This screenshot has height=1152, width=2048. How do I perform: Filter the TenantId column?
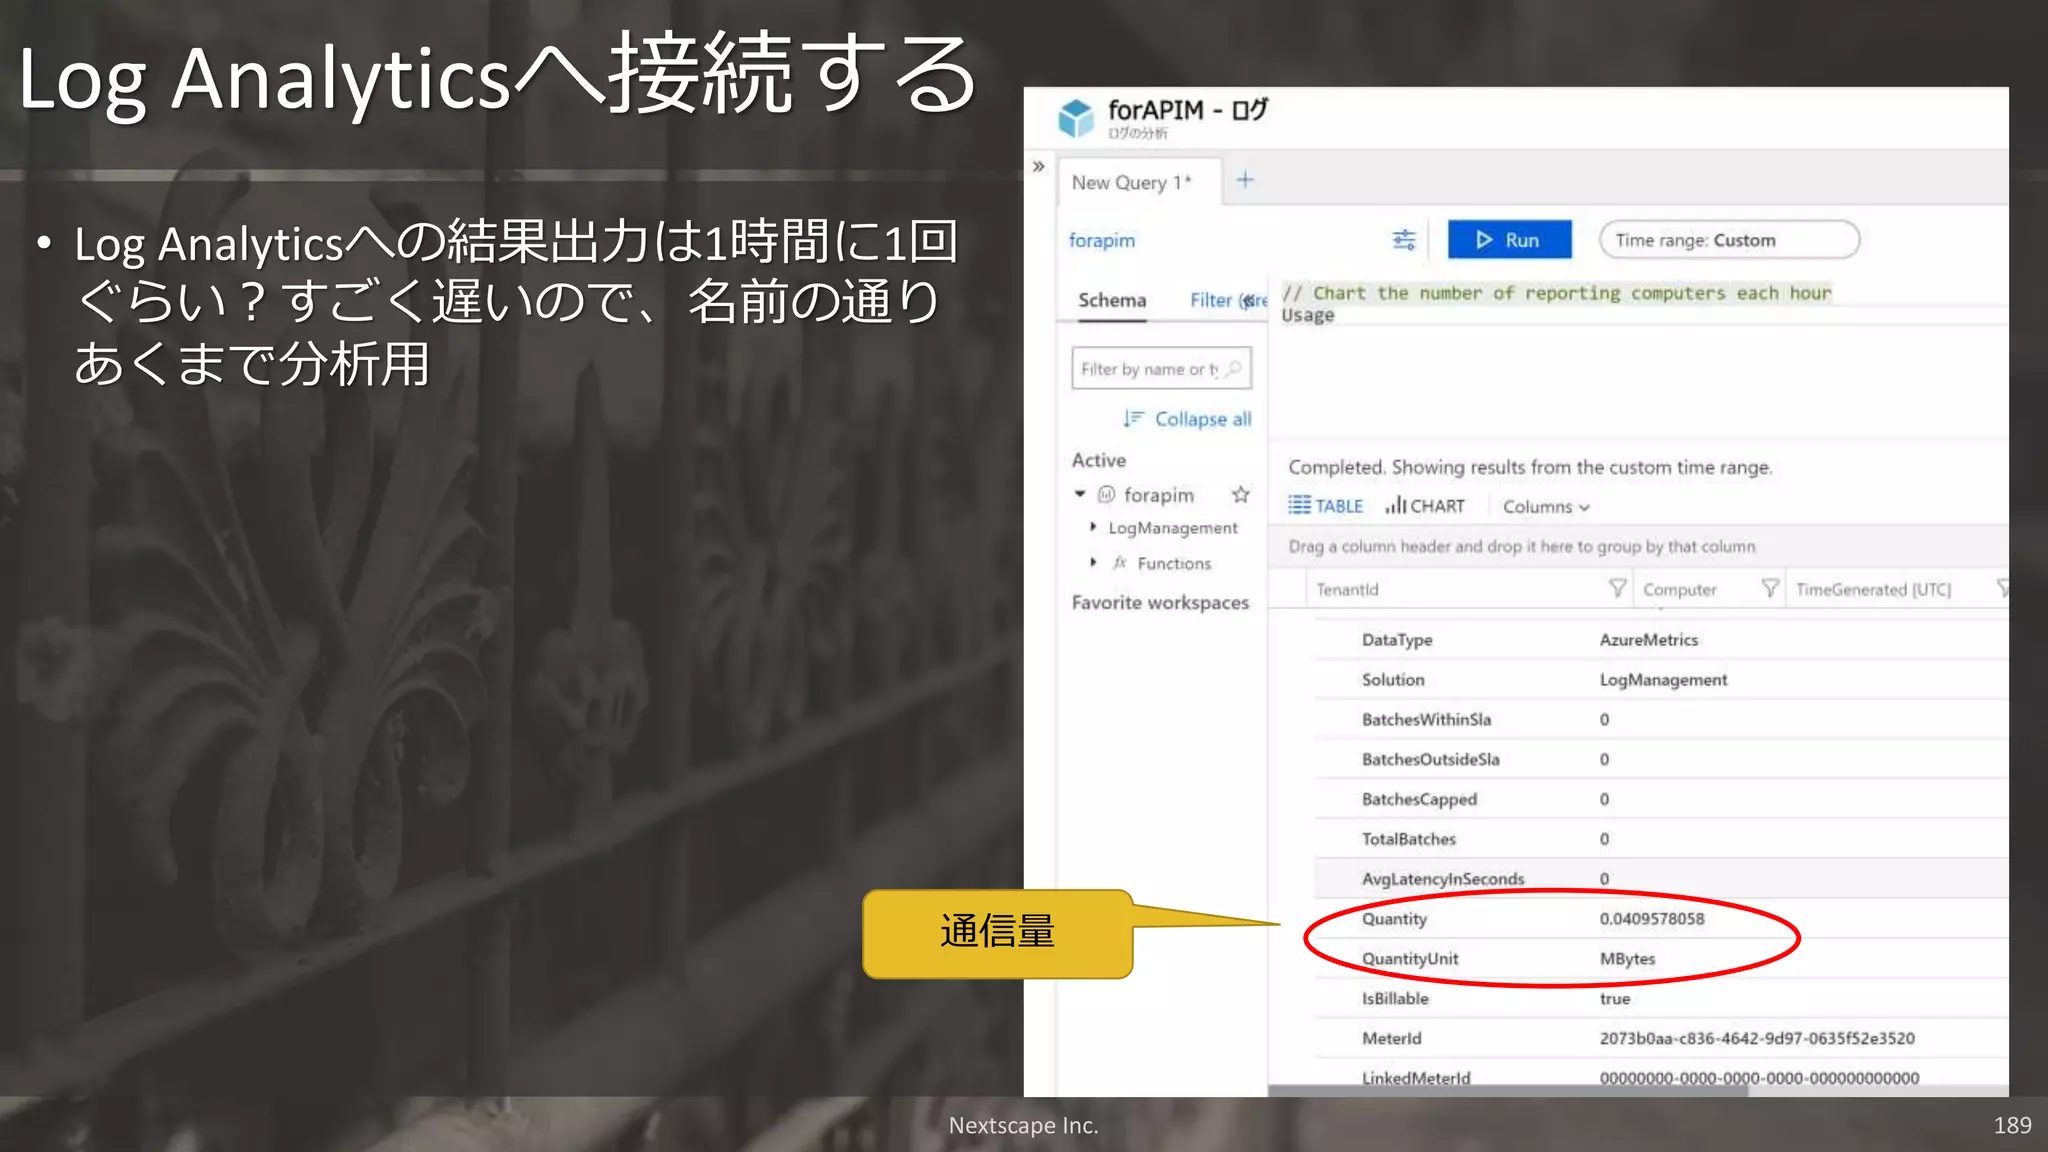pos(1617,588)
